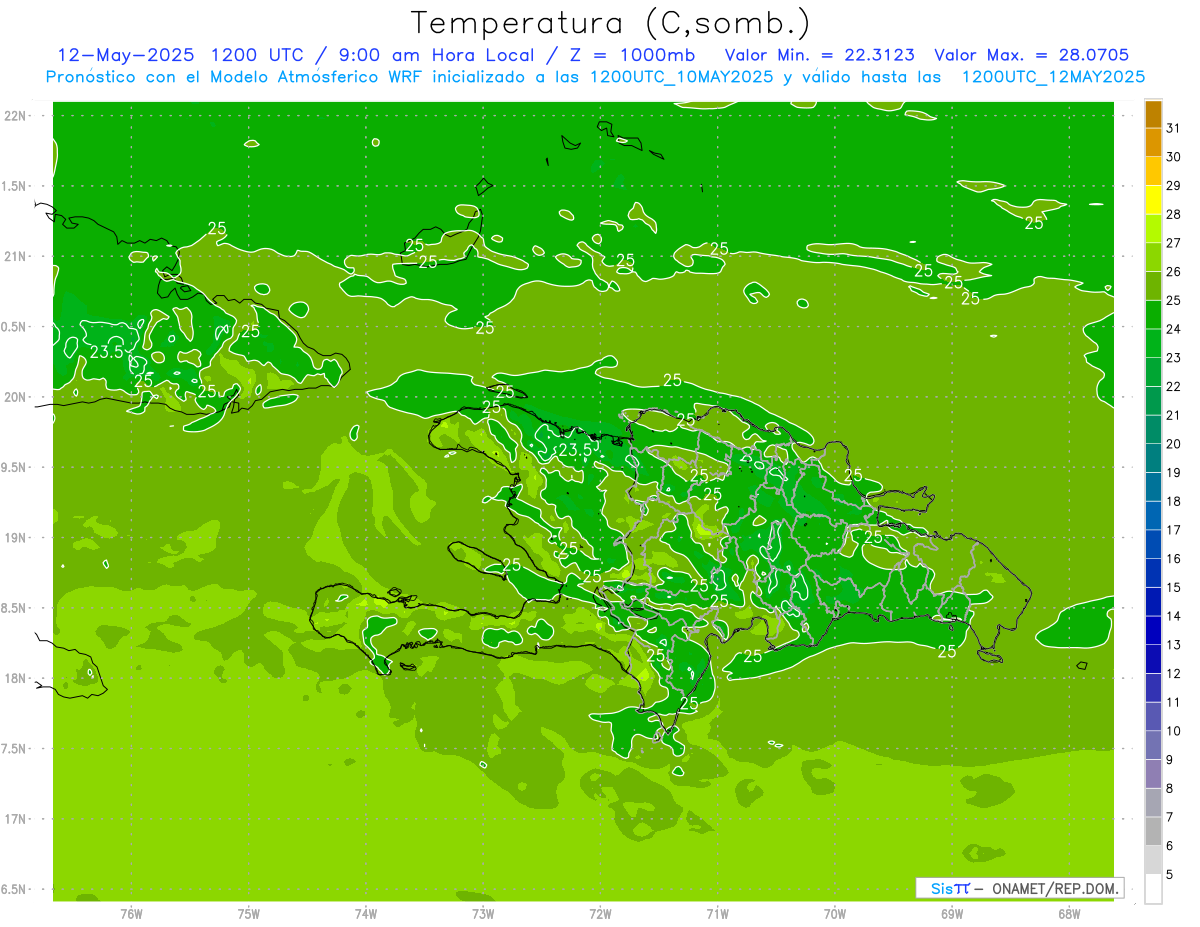Image resolution: width=1200 pixels, height=927 pixels.
Task: Click the '68W' longitude axis label
Action: [x=1069, y=913]
